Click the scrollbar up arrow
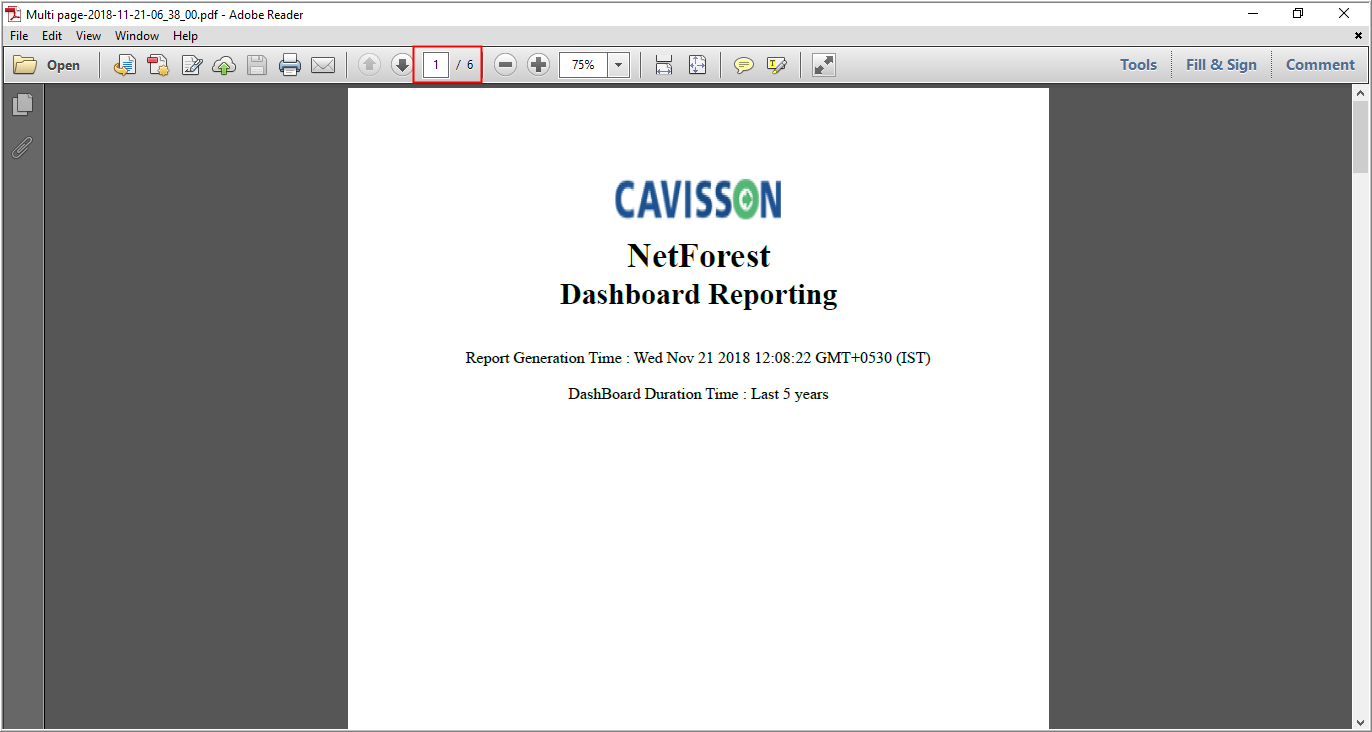Viewport: 1372px width, 732px height. point(1360,92)
